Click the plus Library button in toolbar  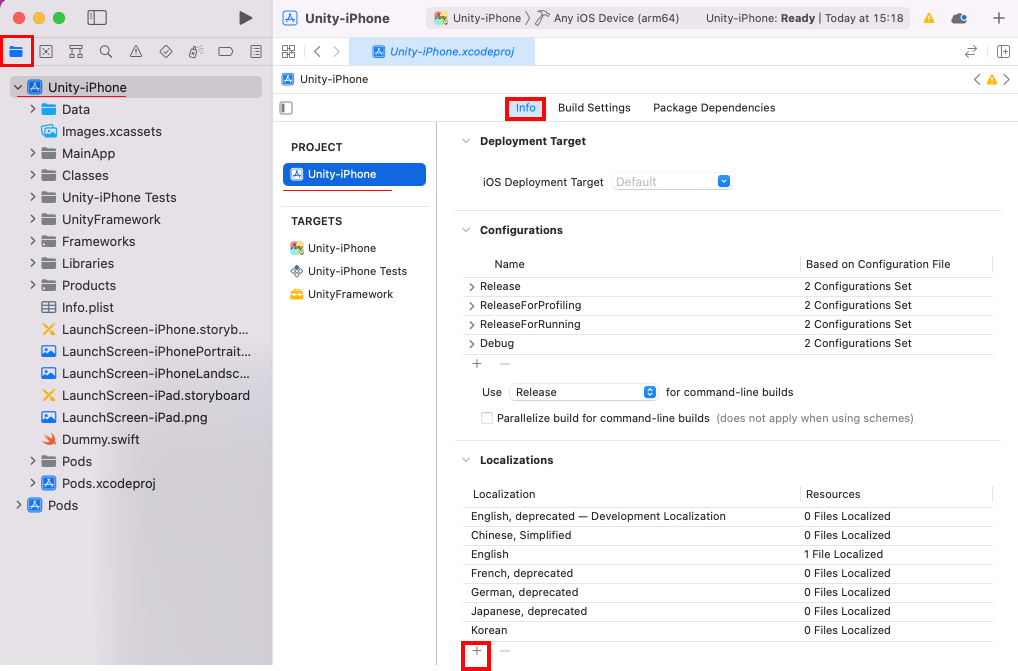coord(999,18)
